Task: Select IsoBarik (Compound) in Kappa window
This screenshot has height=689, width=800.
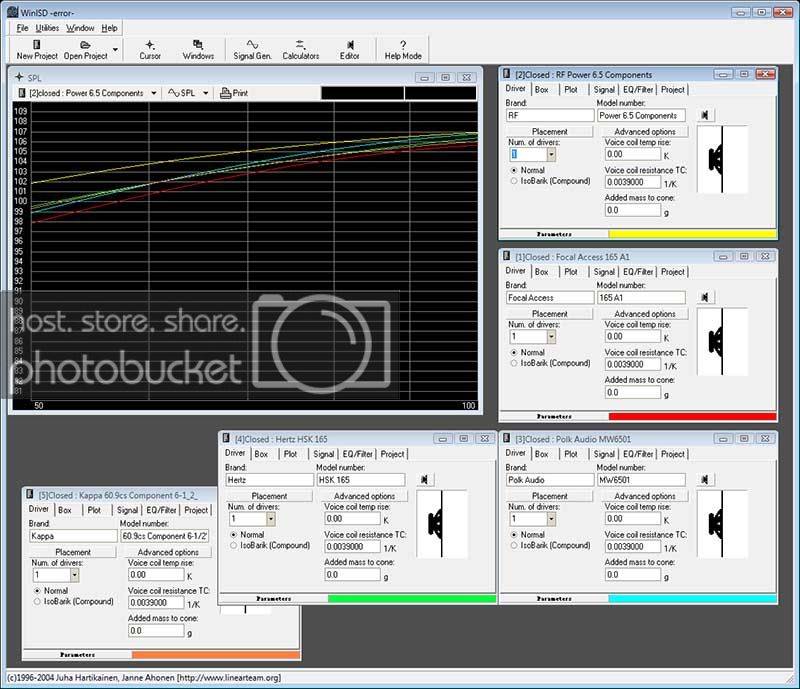Action: click(x=37, y=601)
